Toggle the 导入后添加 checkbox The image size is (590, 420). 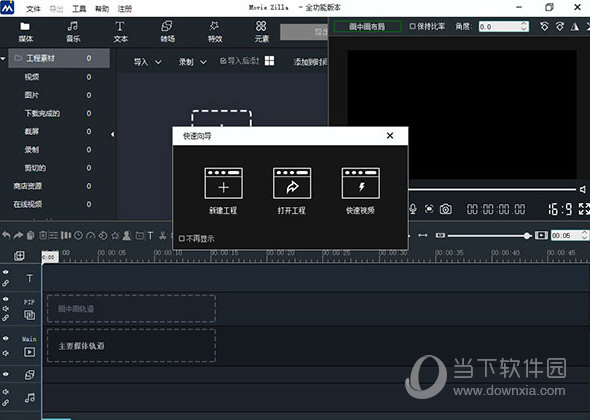pyautogui.click(x=223, y=61)
